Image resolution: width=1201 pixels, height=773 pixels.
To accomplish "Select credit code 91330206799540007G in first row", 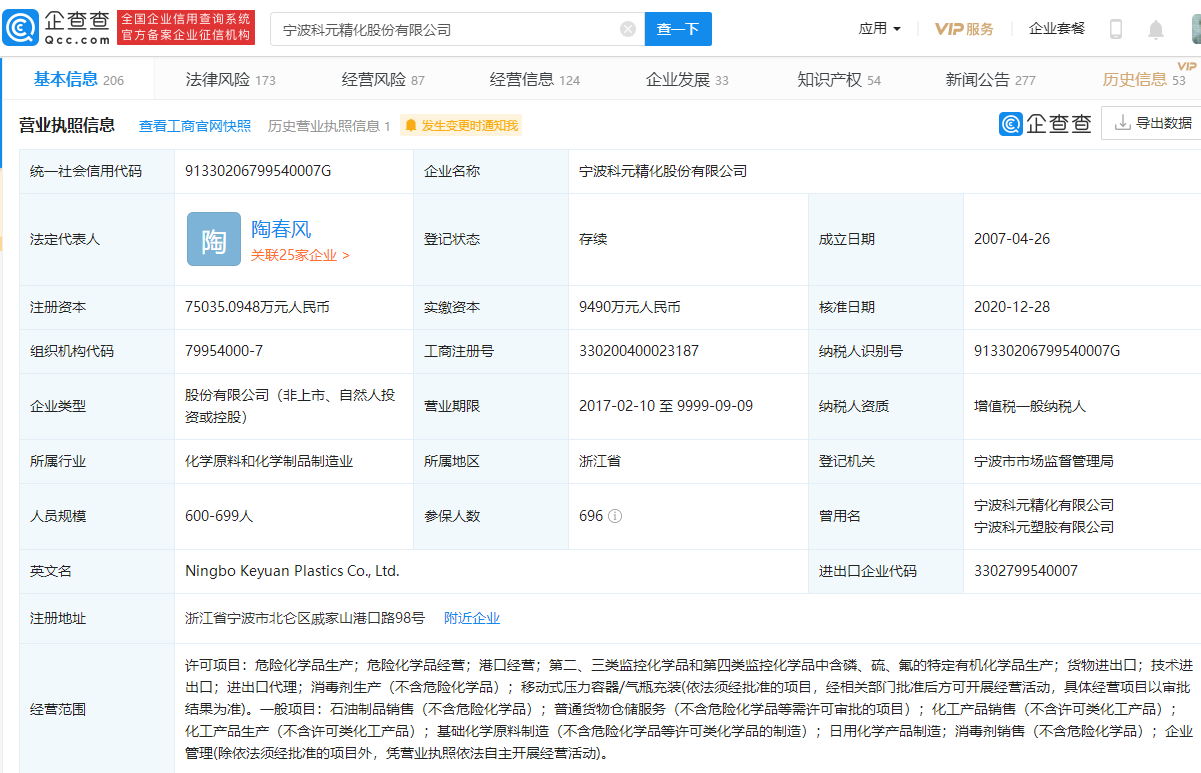I will click(258, 171).
